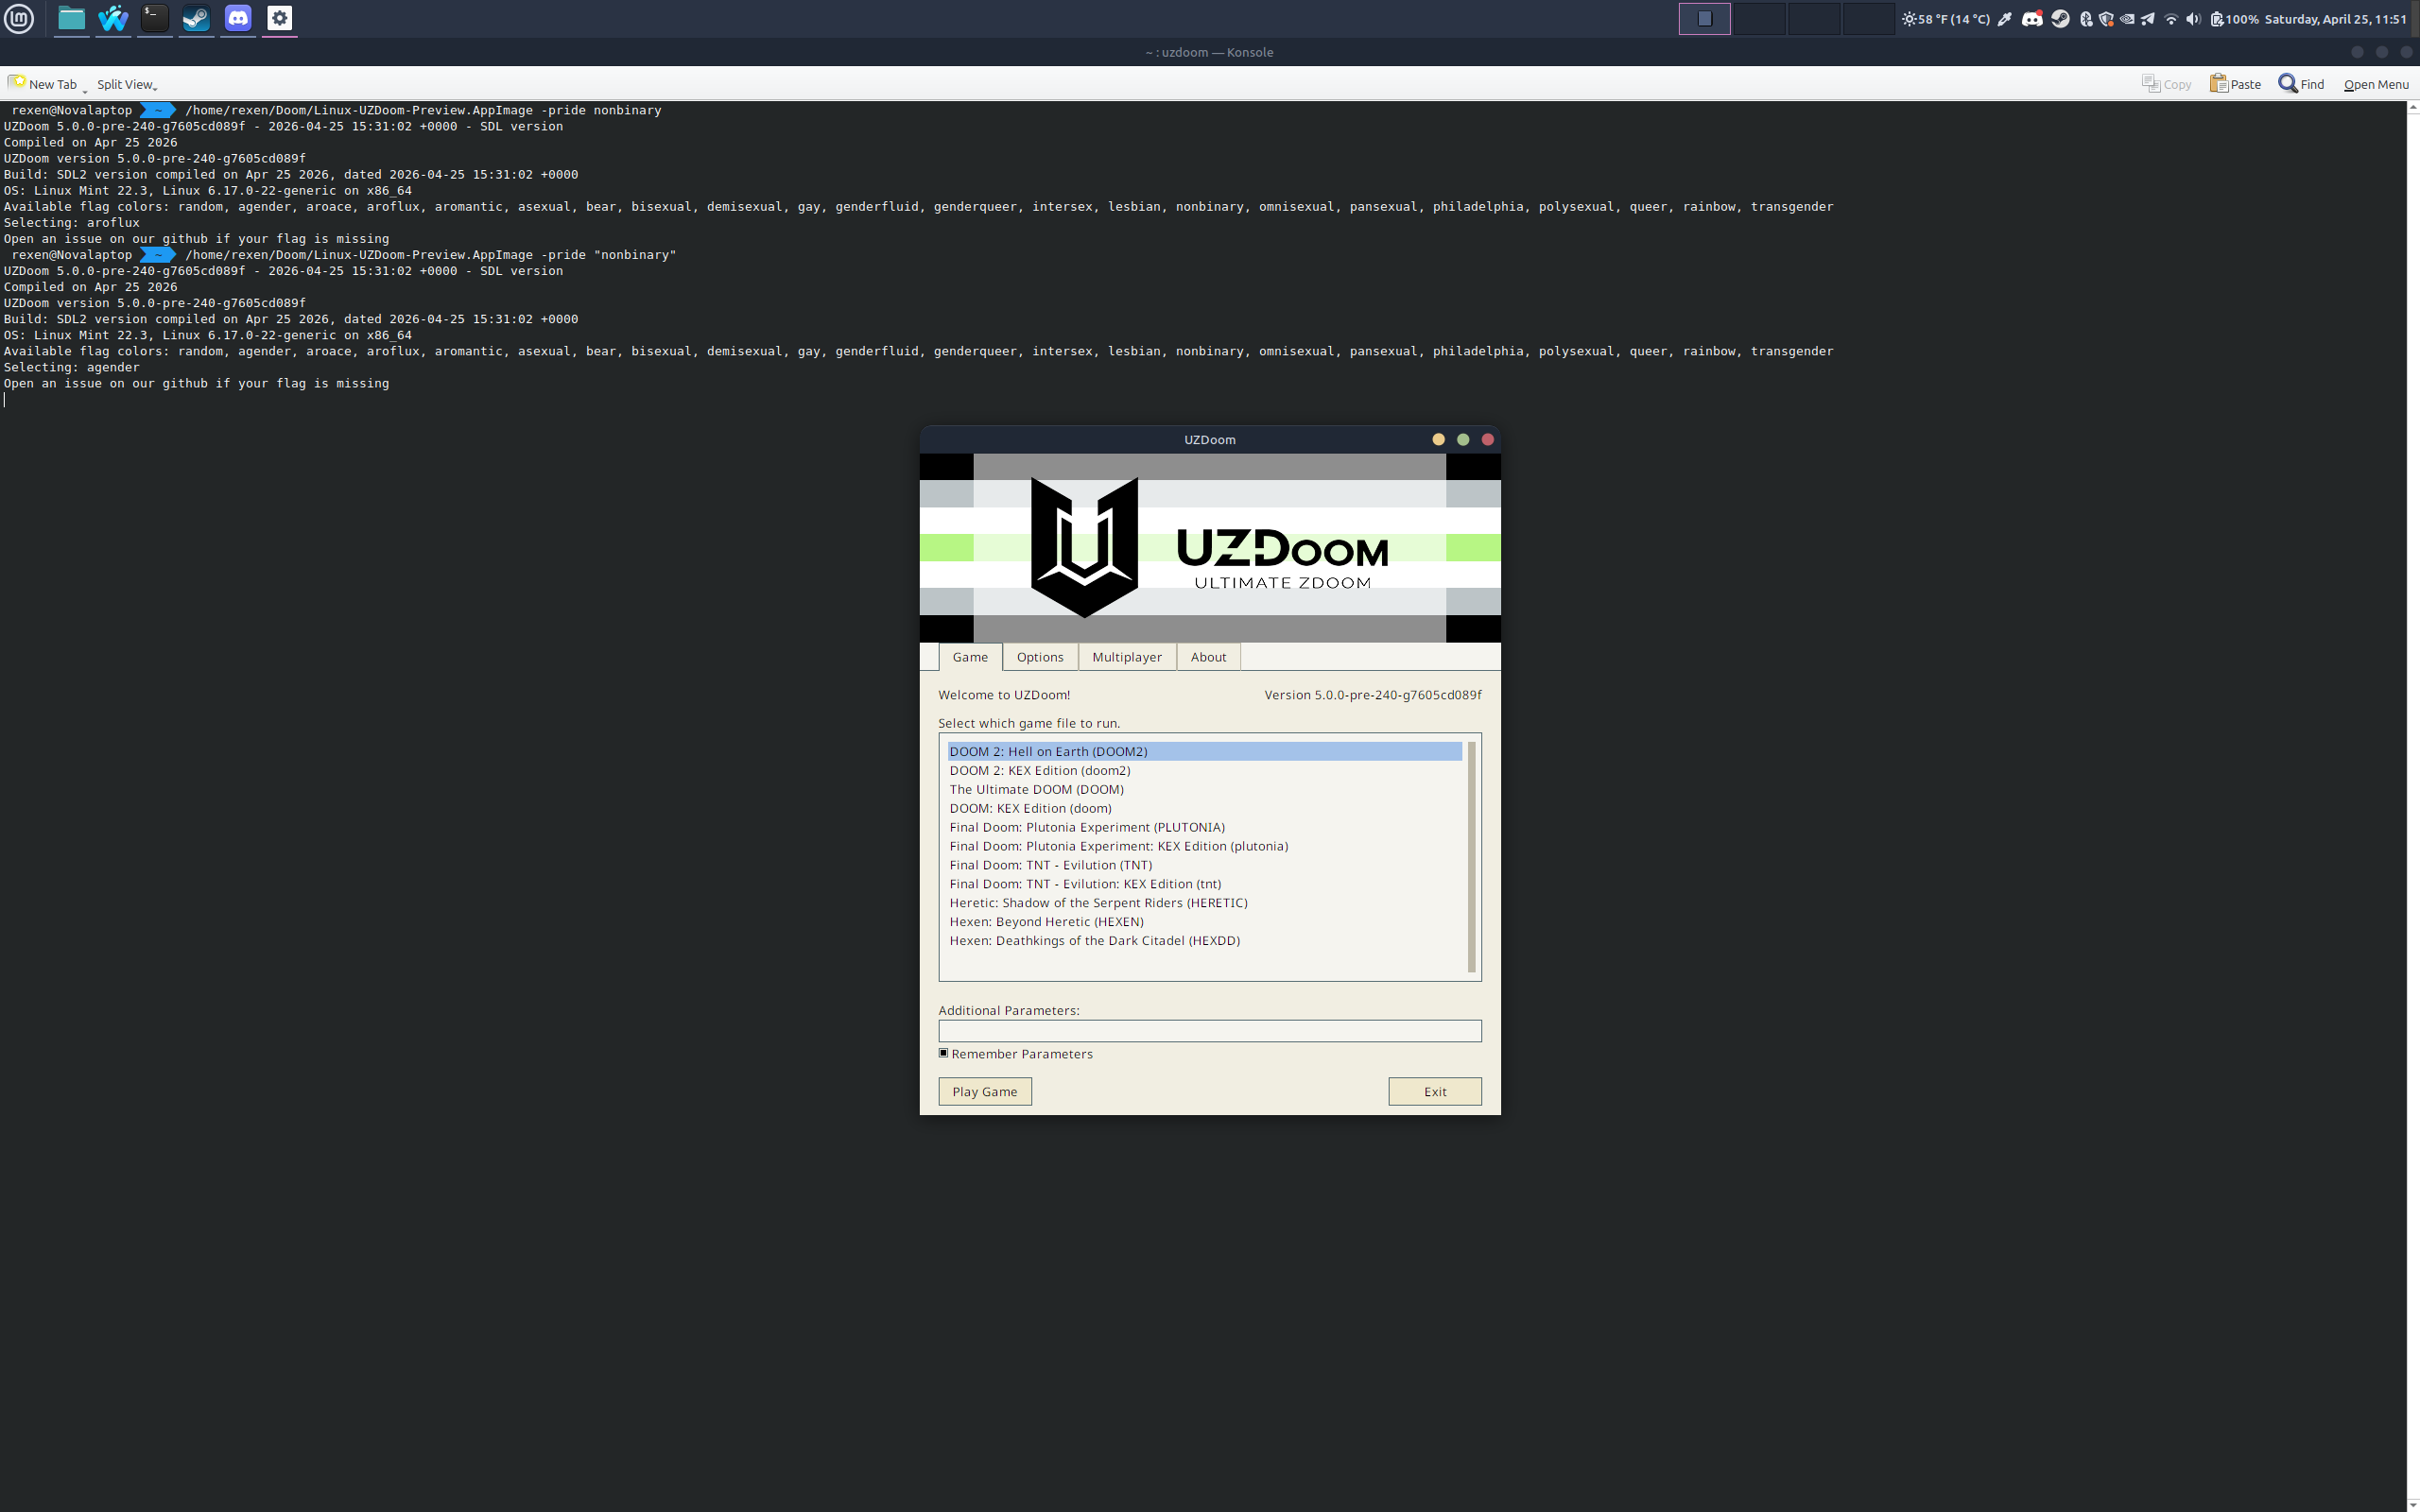Click the Copy button in Konsole toolbar

tap(2166, 84)
